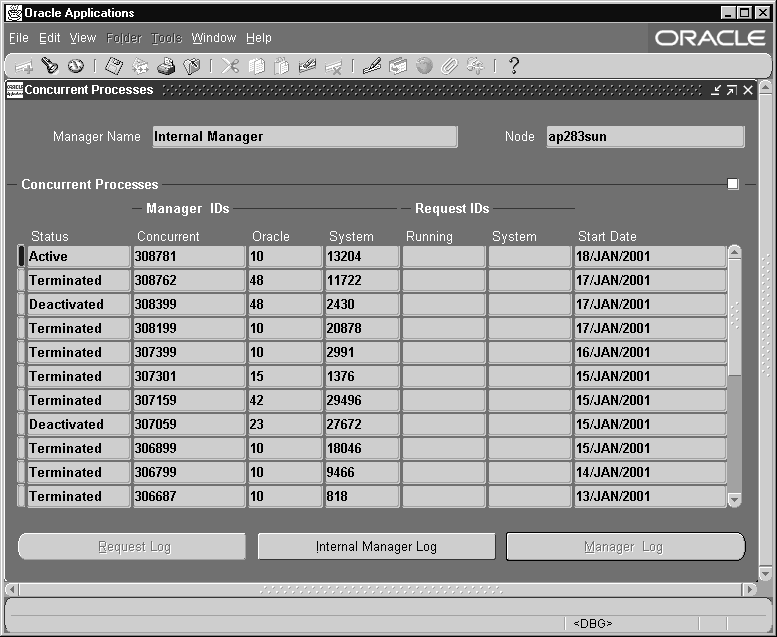The image size is (777, 637).
Task: Click the Active status cell
Action: [x=78, y=256]
